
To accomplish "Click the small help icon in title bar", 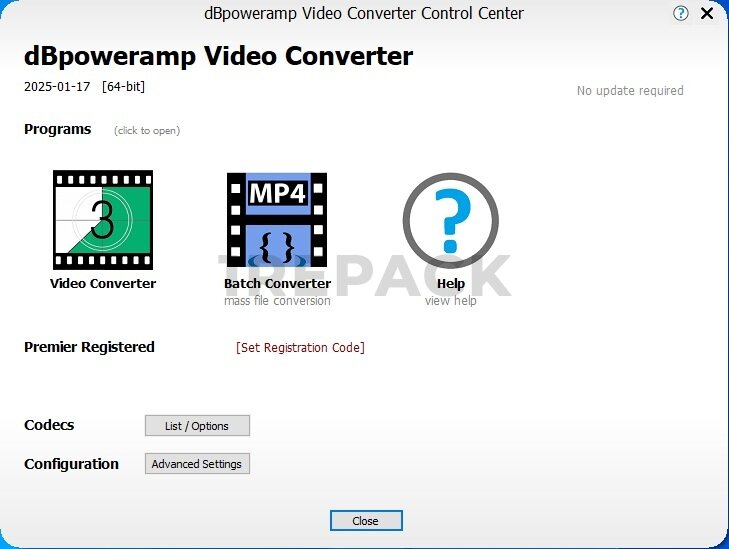I will [x=681, y=14].
